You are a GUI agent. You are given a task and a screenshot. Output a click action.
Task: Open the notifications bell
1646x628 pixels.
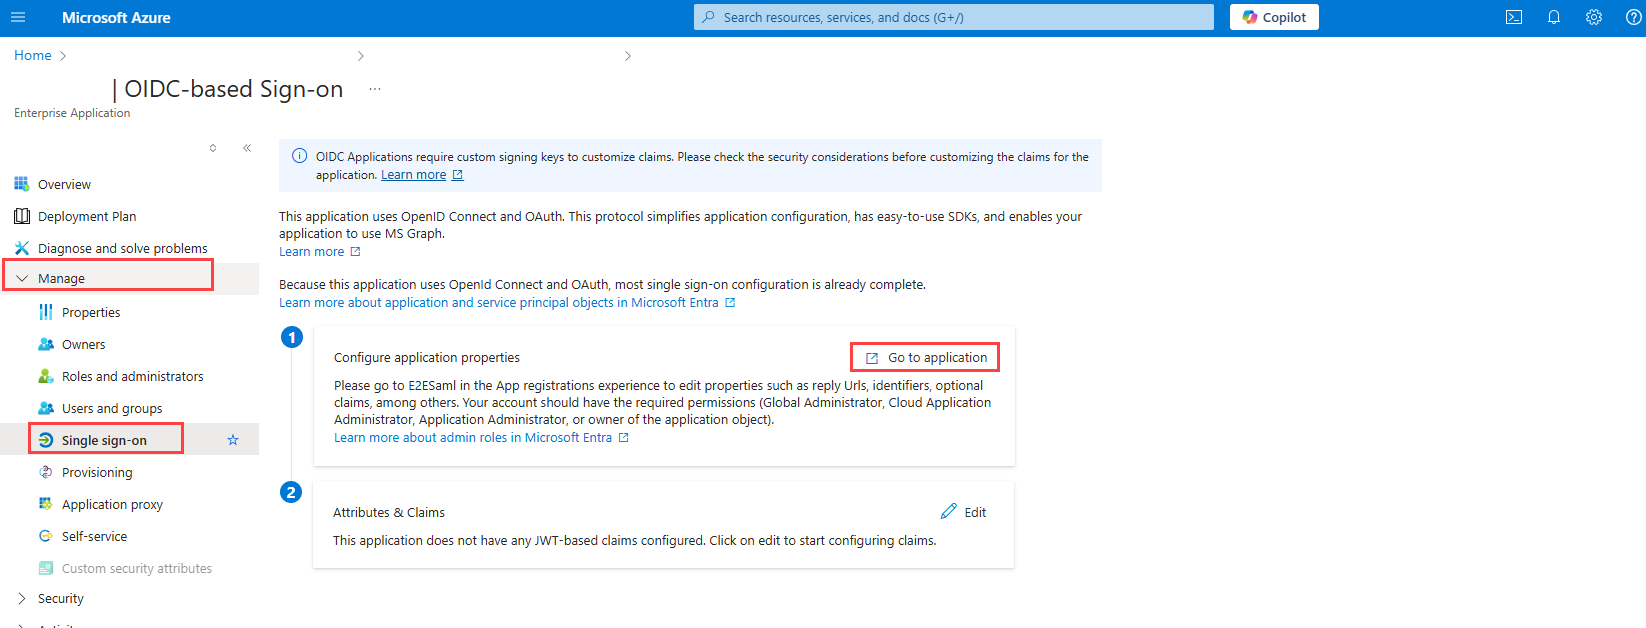1554,17
